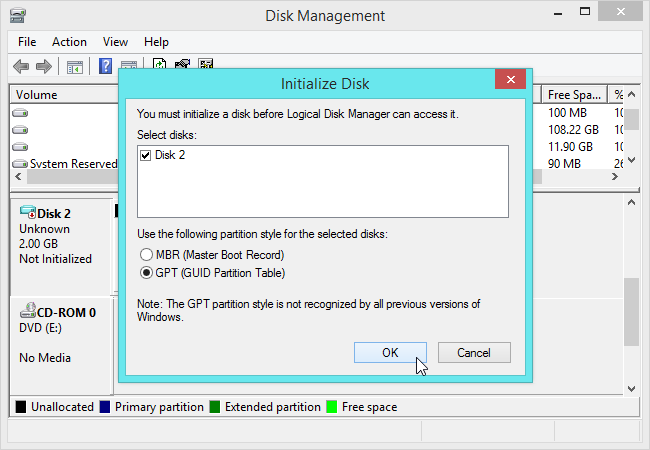Open the Action menu
The width and height of the screenshot is (650, 450).
click(x=69, y=42)
